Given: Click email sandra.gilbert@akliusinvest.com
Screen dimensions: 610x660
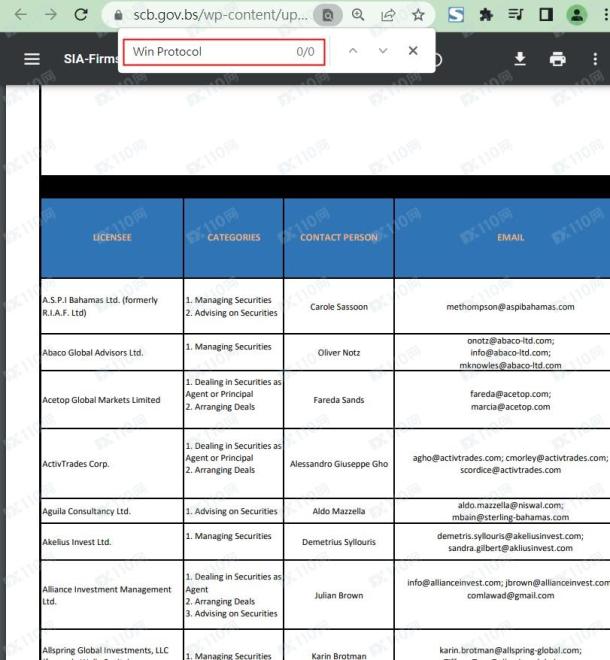Looking at the screenshot, I should 511,548.
